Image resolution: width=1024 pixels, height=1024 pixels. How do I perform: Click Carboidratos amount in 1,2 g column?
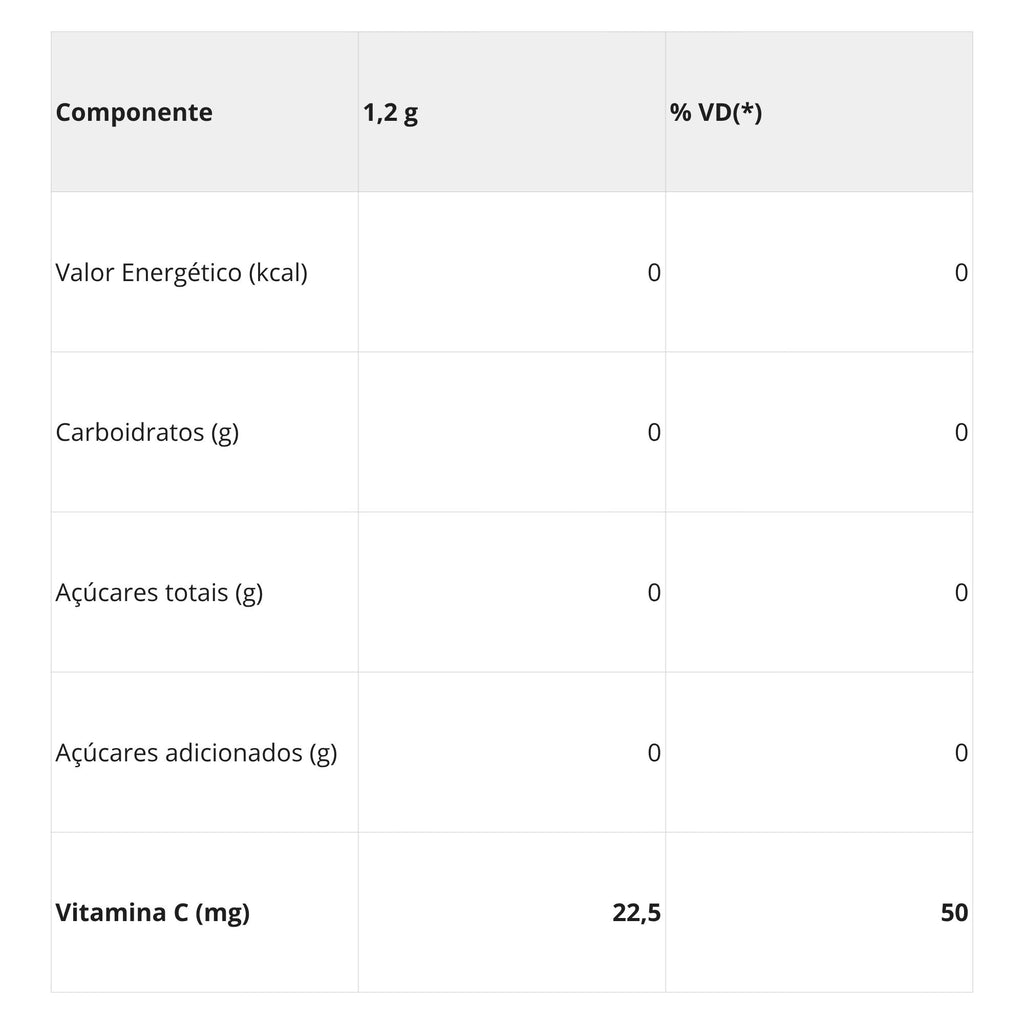654,433
